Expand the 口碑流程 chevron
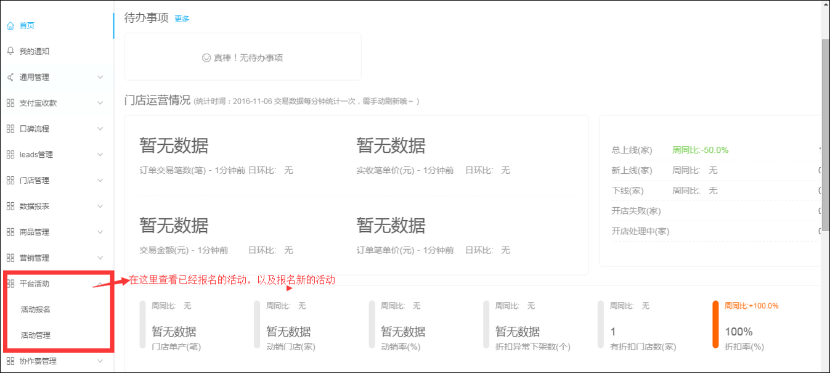The height and width of the screenshot is (373, 830). (101, 129)
